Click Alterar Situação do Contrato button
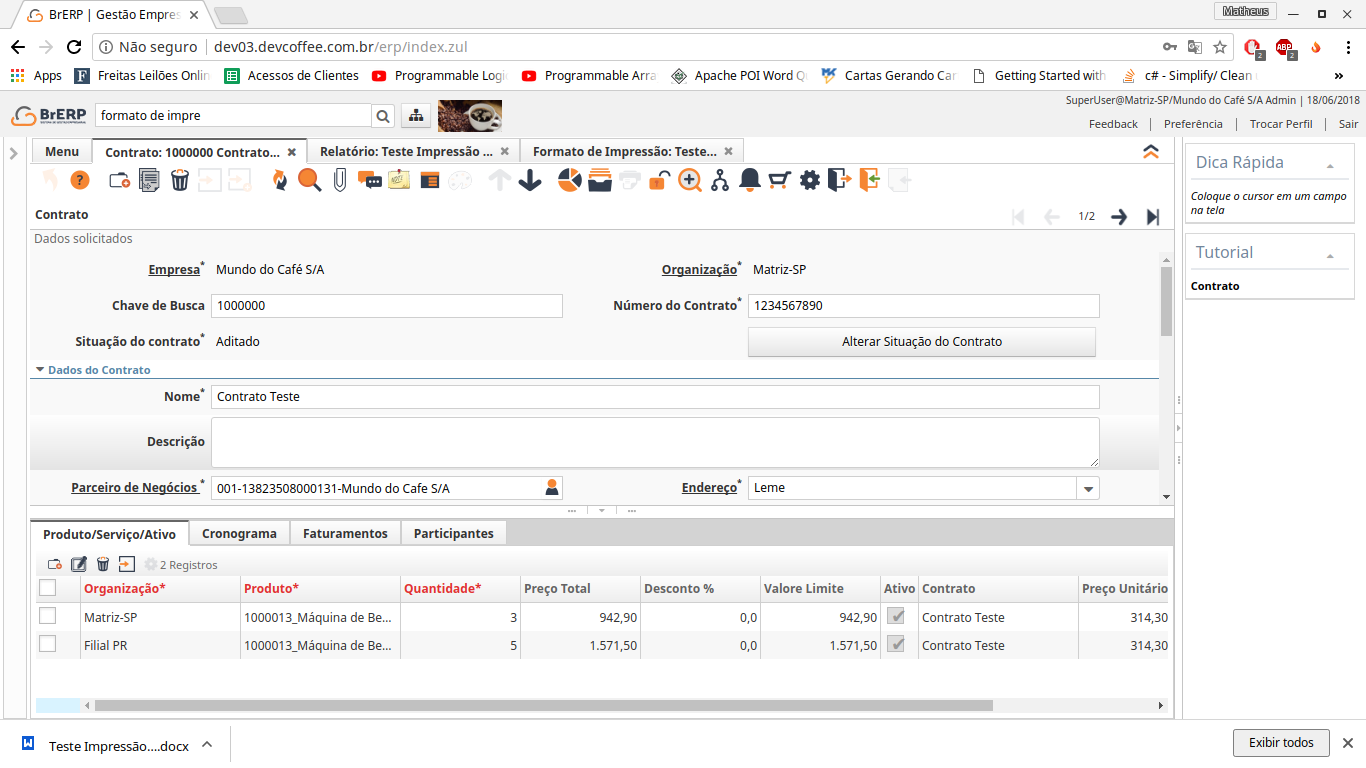1366x768 pixels. pos(921,342)
